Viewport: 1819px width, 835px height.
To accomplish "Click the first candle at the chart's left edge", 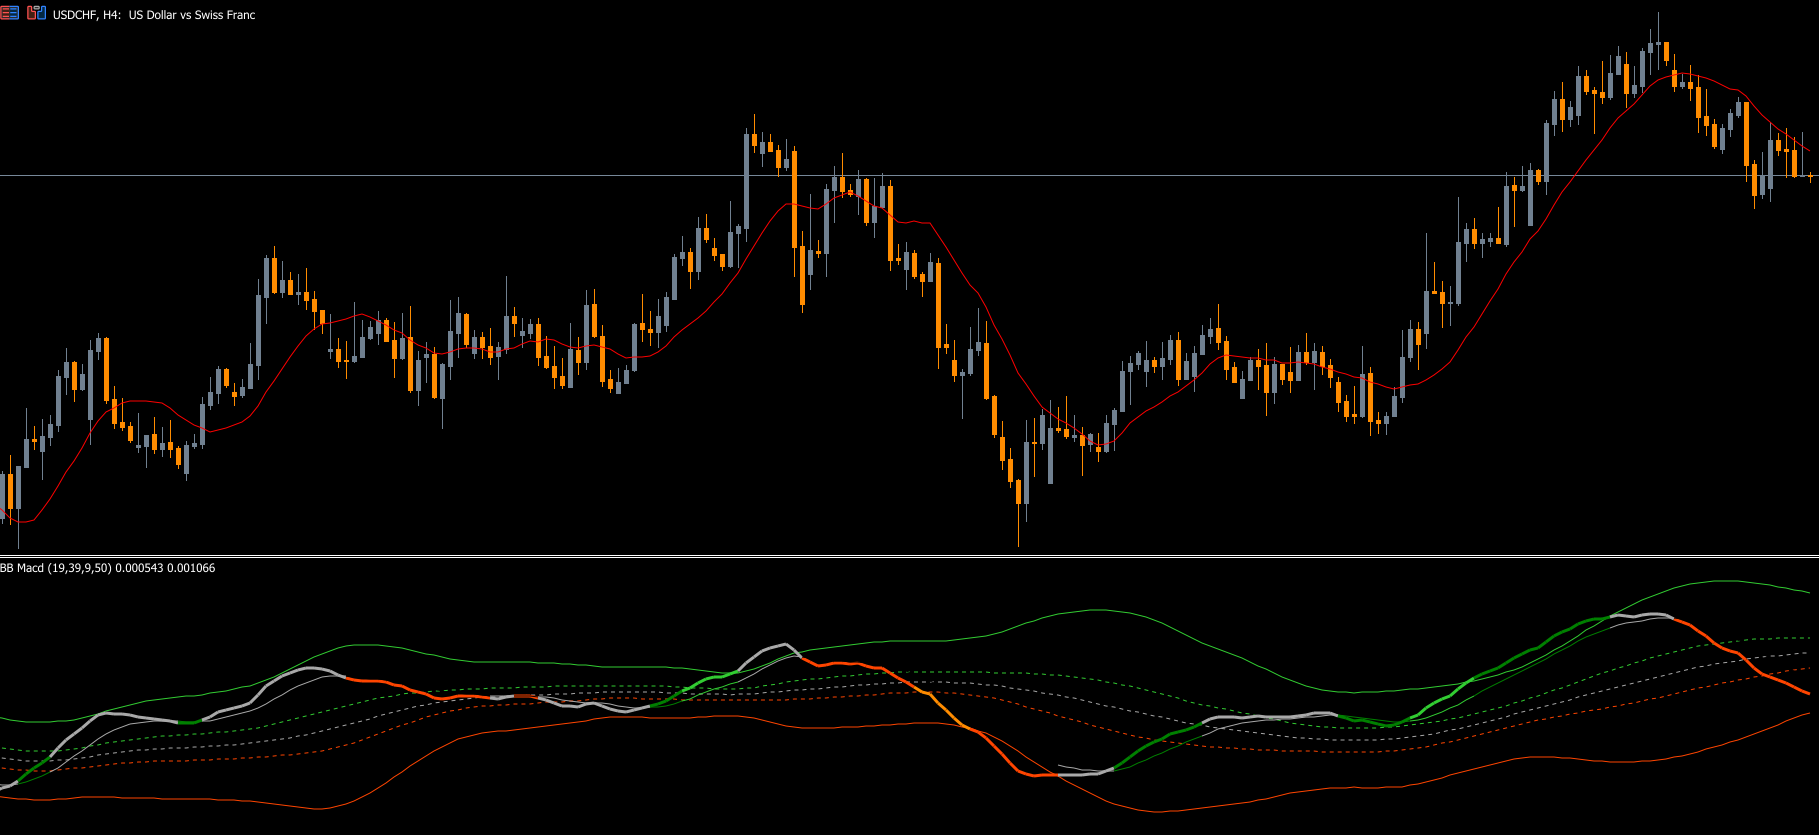I will 10,492.
